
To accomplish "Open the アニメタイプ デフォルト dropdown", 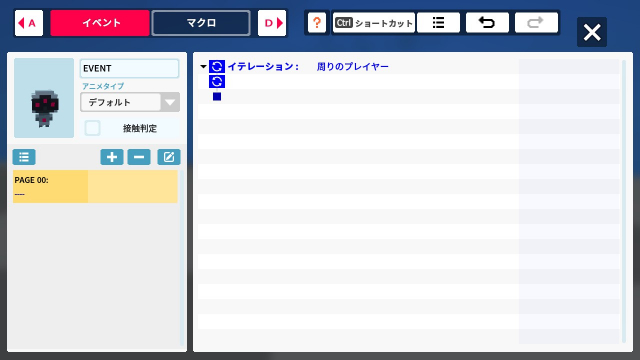I will click(x=130, y=102).
